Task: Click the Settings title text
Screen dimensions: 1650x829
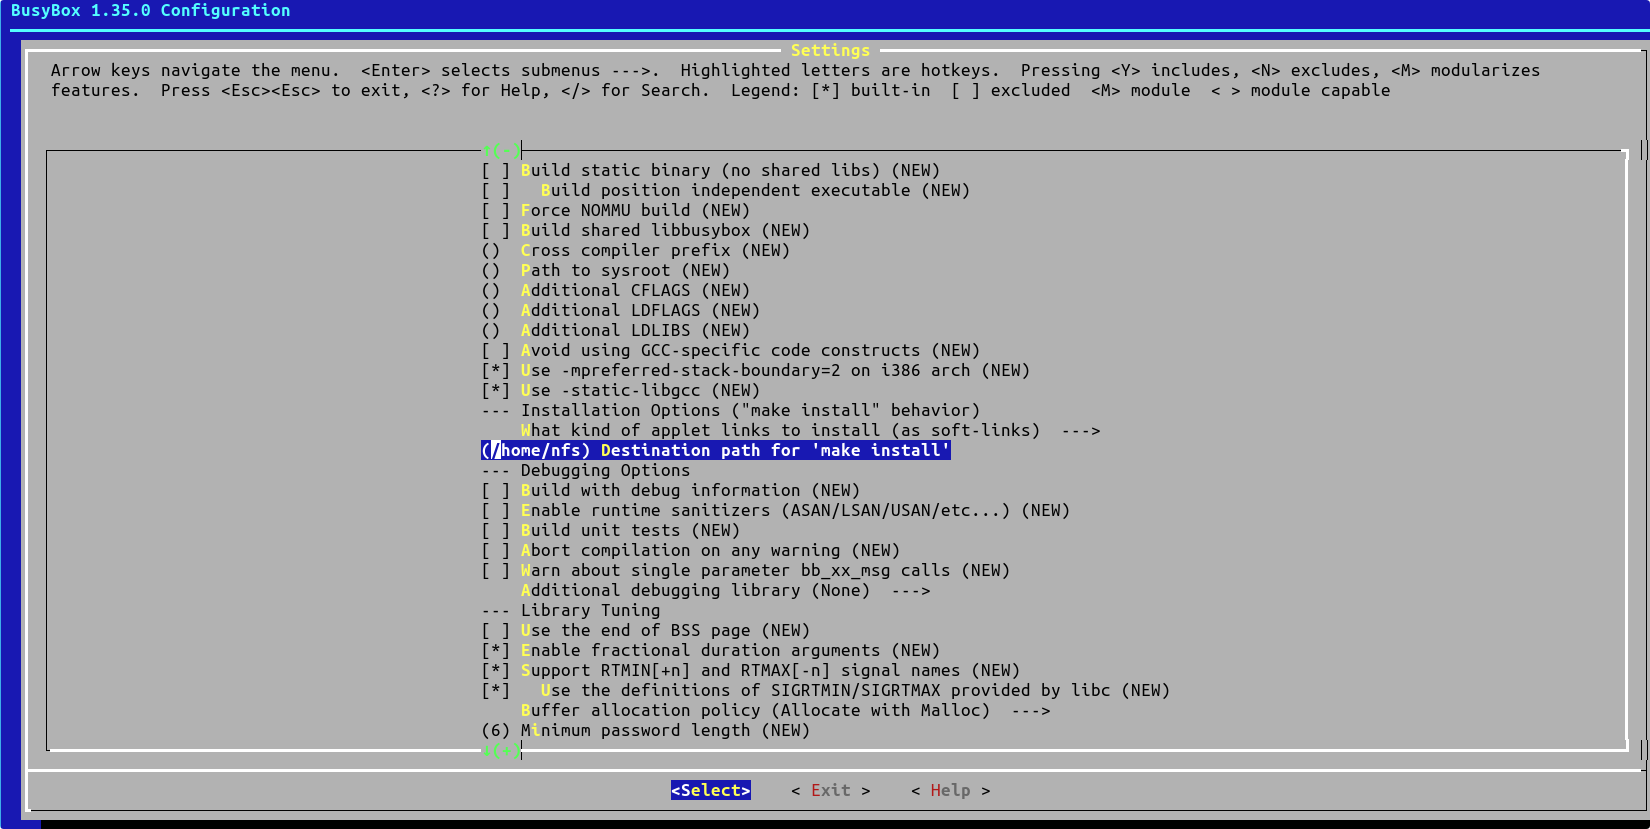Action: 830,50
